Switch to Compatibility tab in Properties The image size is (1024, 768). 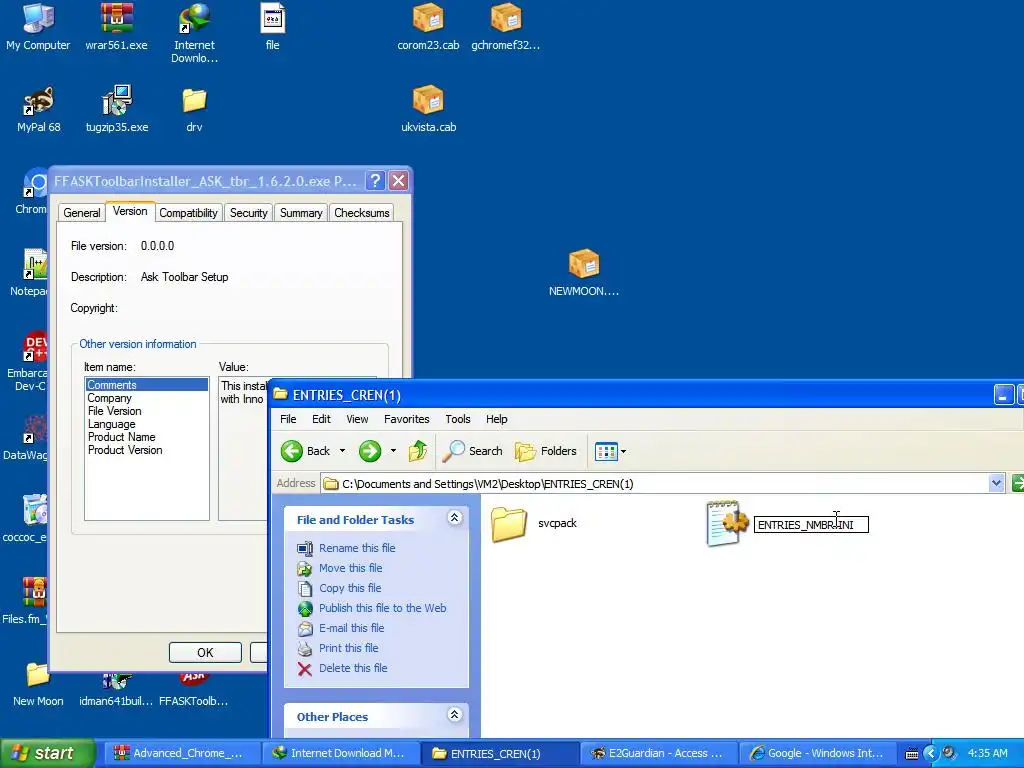coord(188,213)
